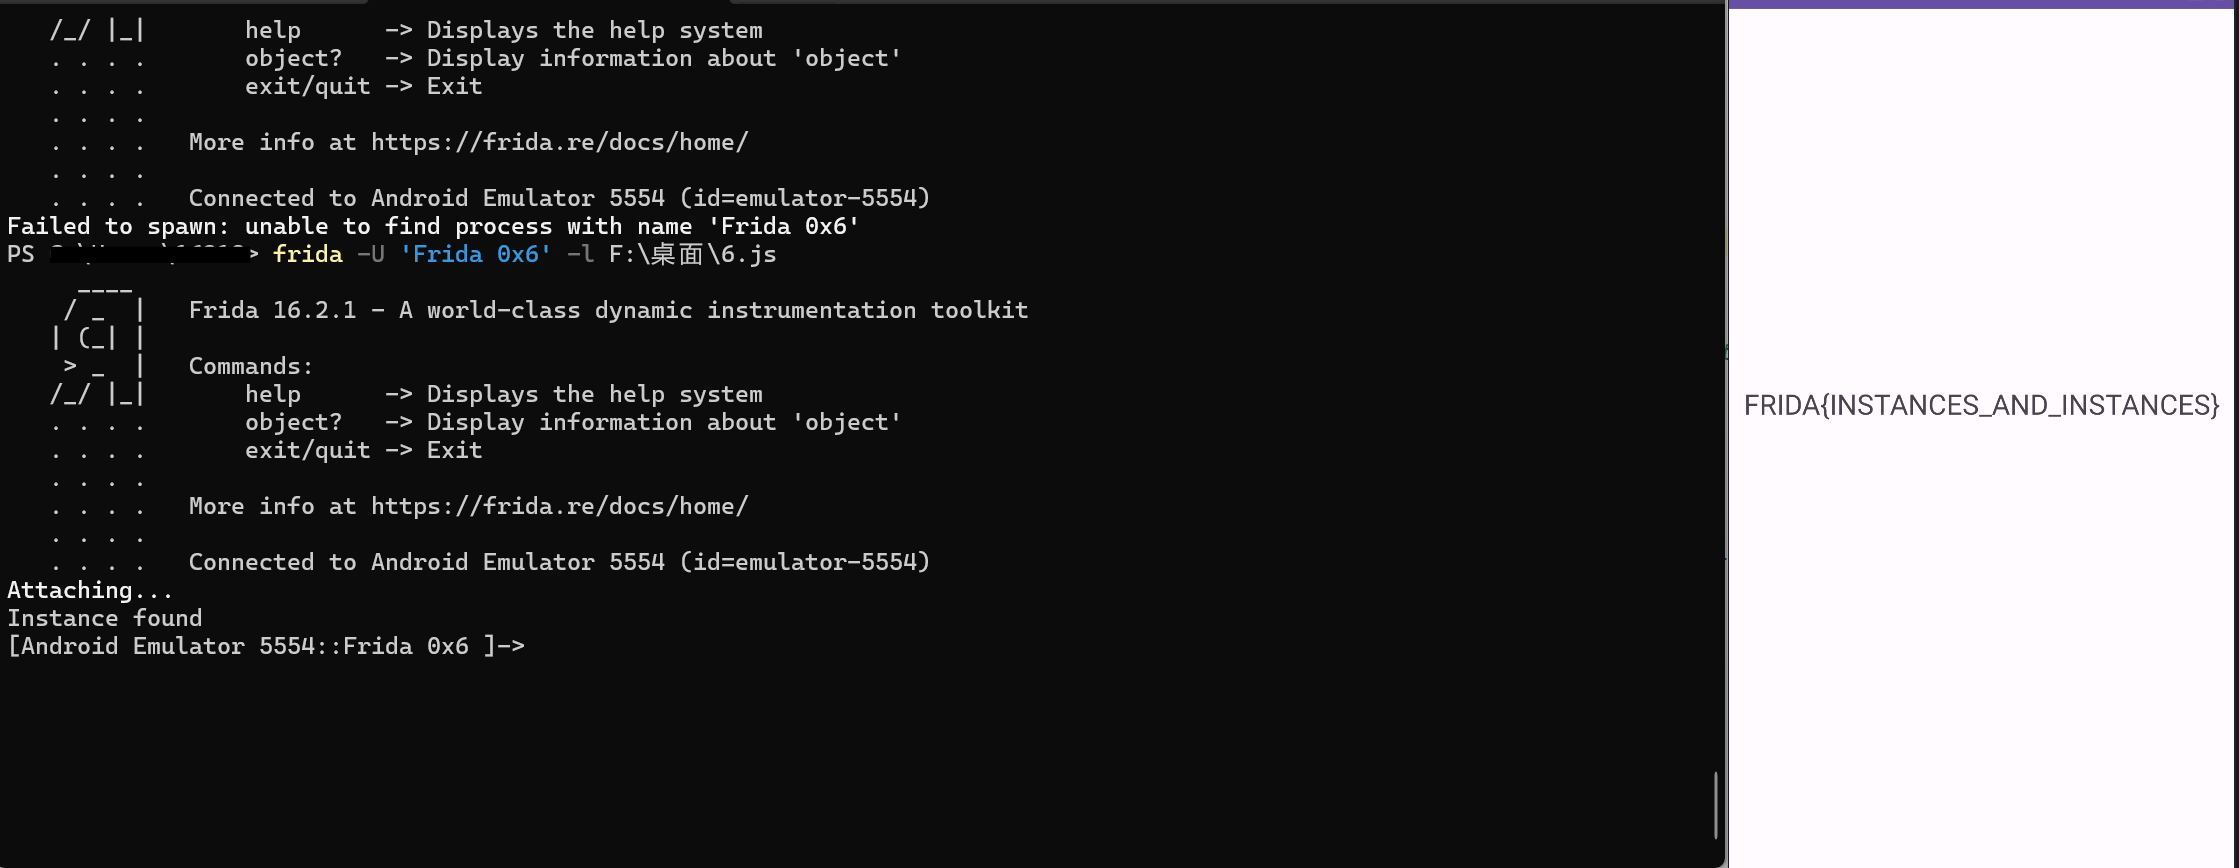Click the blue 'Frida 0x6' command argument
Viewport: 2239px width, 868px height.
[475, 254]
